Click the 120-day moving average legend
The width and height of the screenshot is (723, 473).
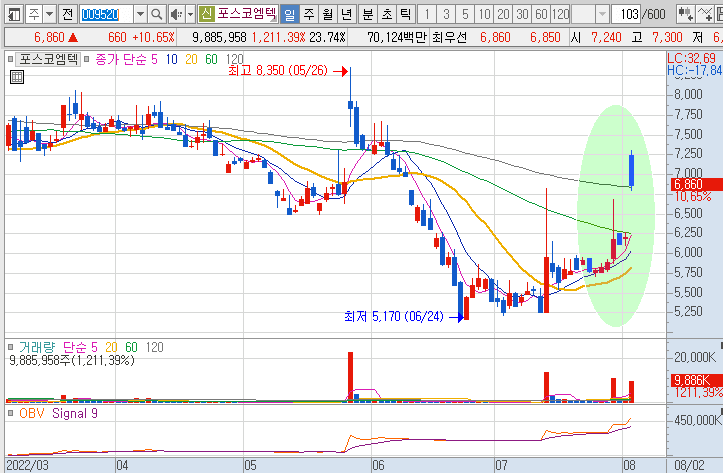(234, 59)
